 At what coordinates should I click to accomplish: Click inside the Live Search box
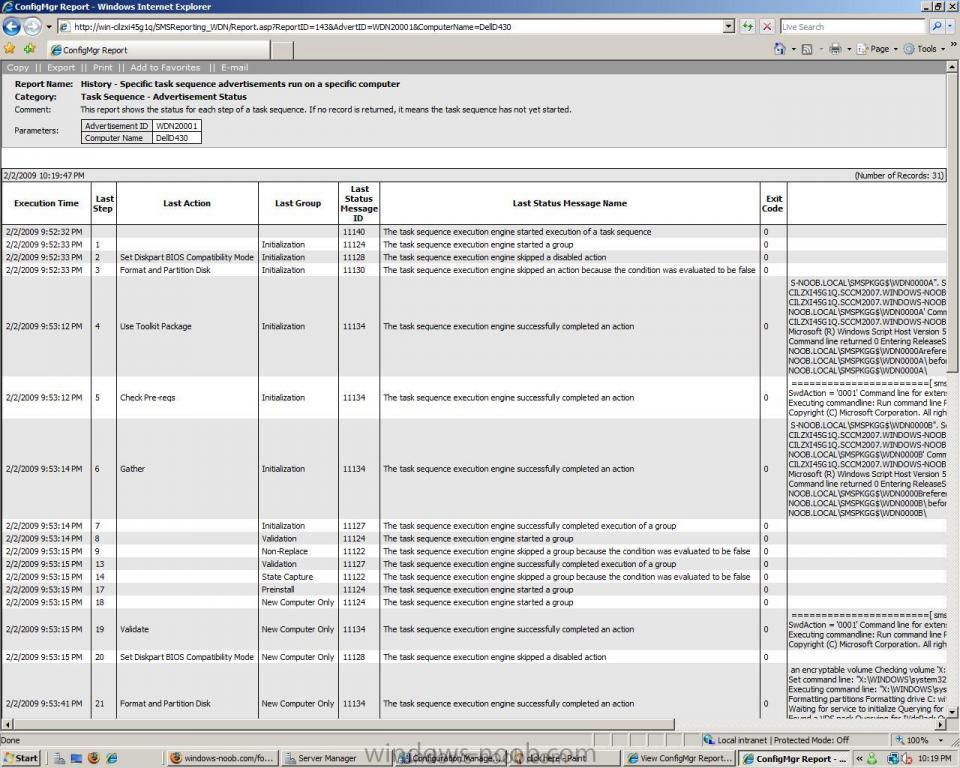pyautogui.click(x=852, y=27)
